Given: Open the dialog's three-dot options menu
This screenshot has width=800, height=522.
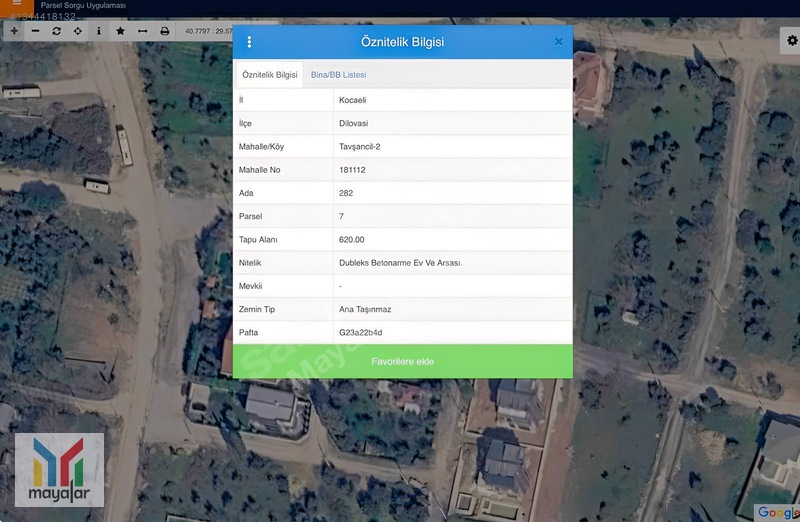Looking at the screenshot, I should pos(249,42).
